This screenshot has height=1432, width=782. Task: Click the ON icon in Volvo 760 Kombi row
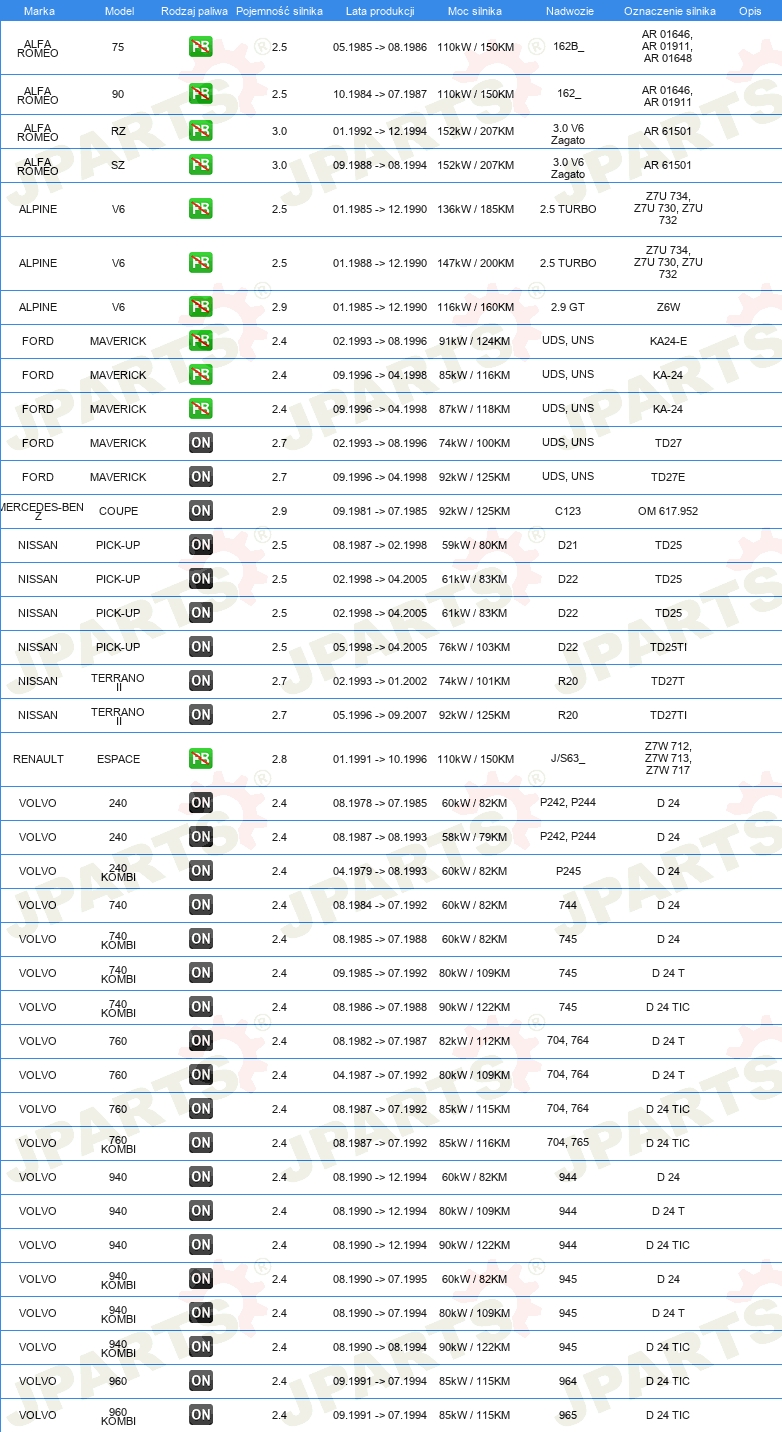click(200, 1143)
